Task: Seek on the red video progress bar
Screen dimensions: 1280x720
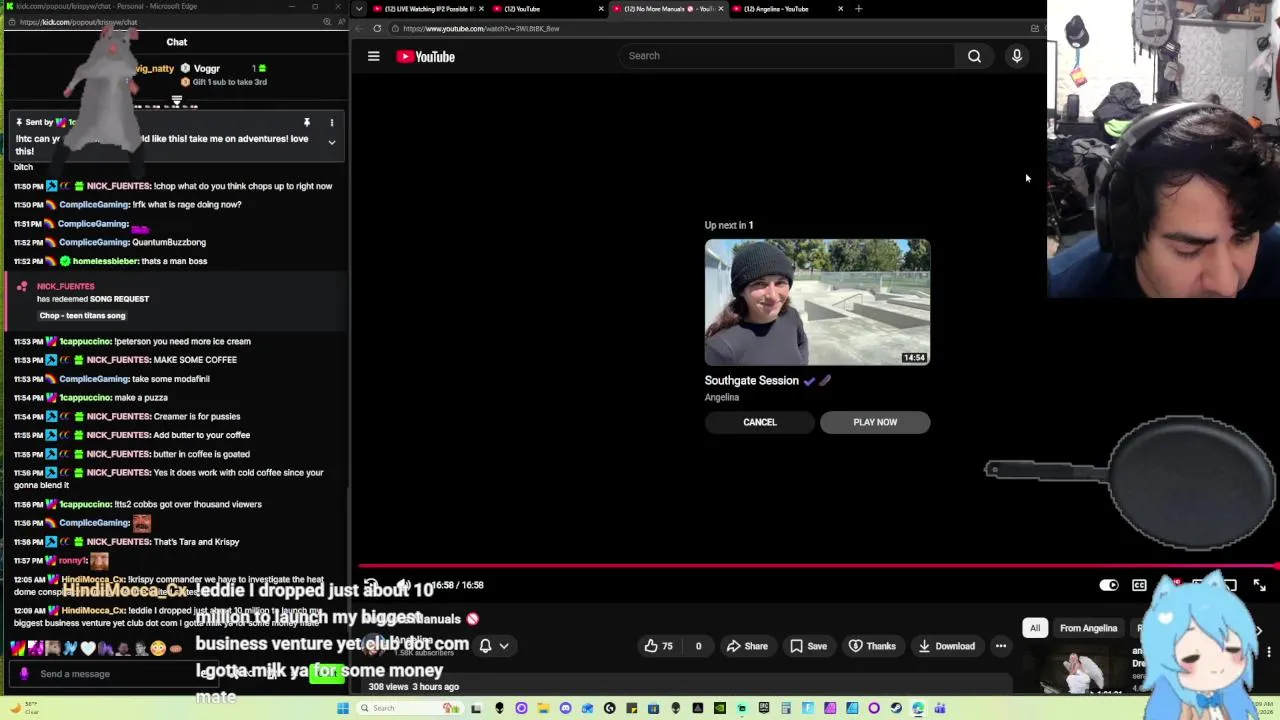Action: click(818, 566)
